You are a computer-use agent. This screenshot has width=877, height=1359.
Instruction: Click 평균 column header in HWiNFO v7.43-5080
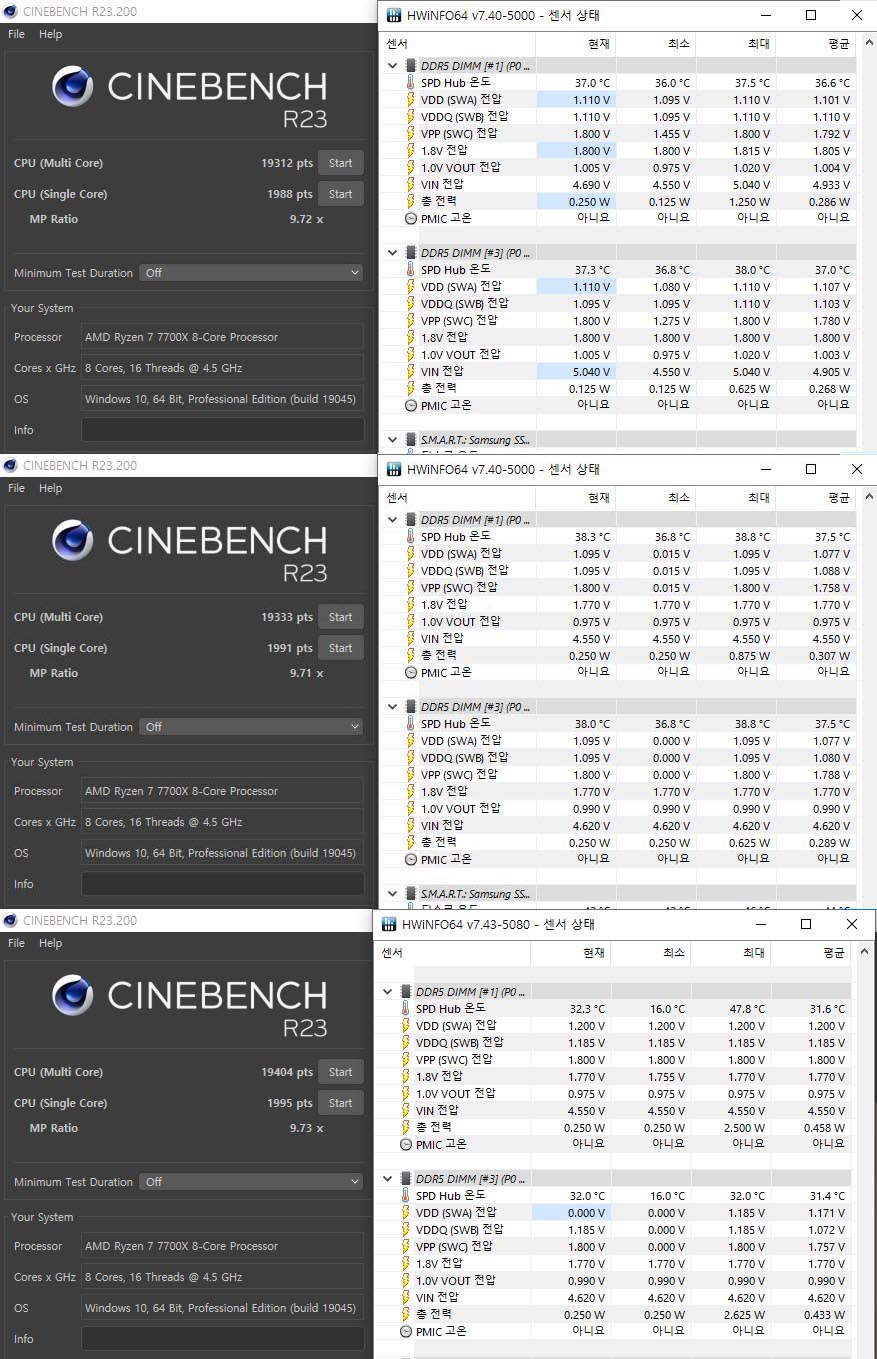click(x=811, y=953)
